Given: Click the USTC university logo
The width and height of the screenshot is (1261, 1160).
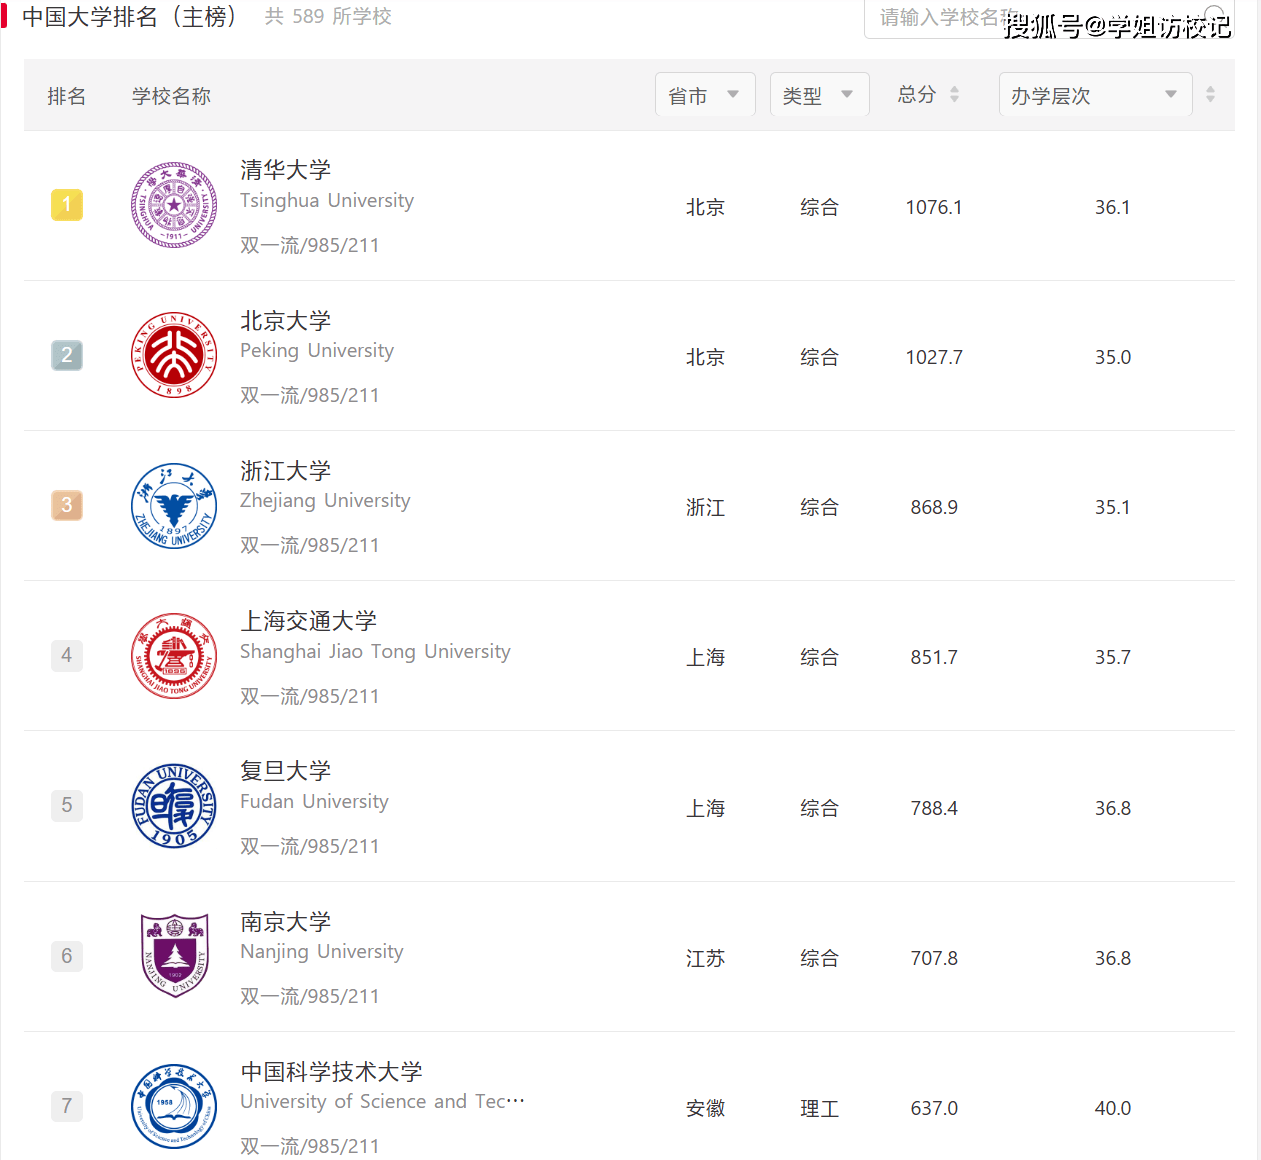Looking at the screenshot, I should [174, 1106].
